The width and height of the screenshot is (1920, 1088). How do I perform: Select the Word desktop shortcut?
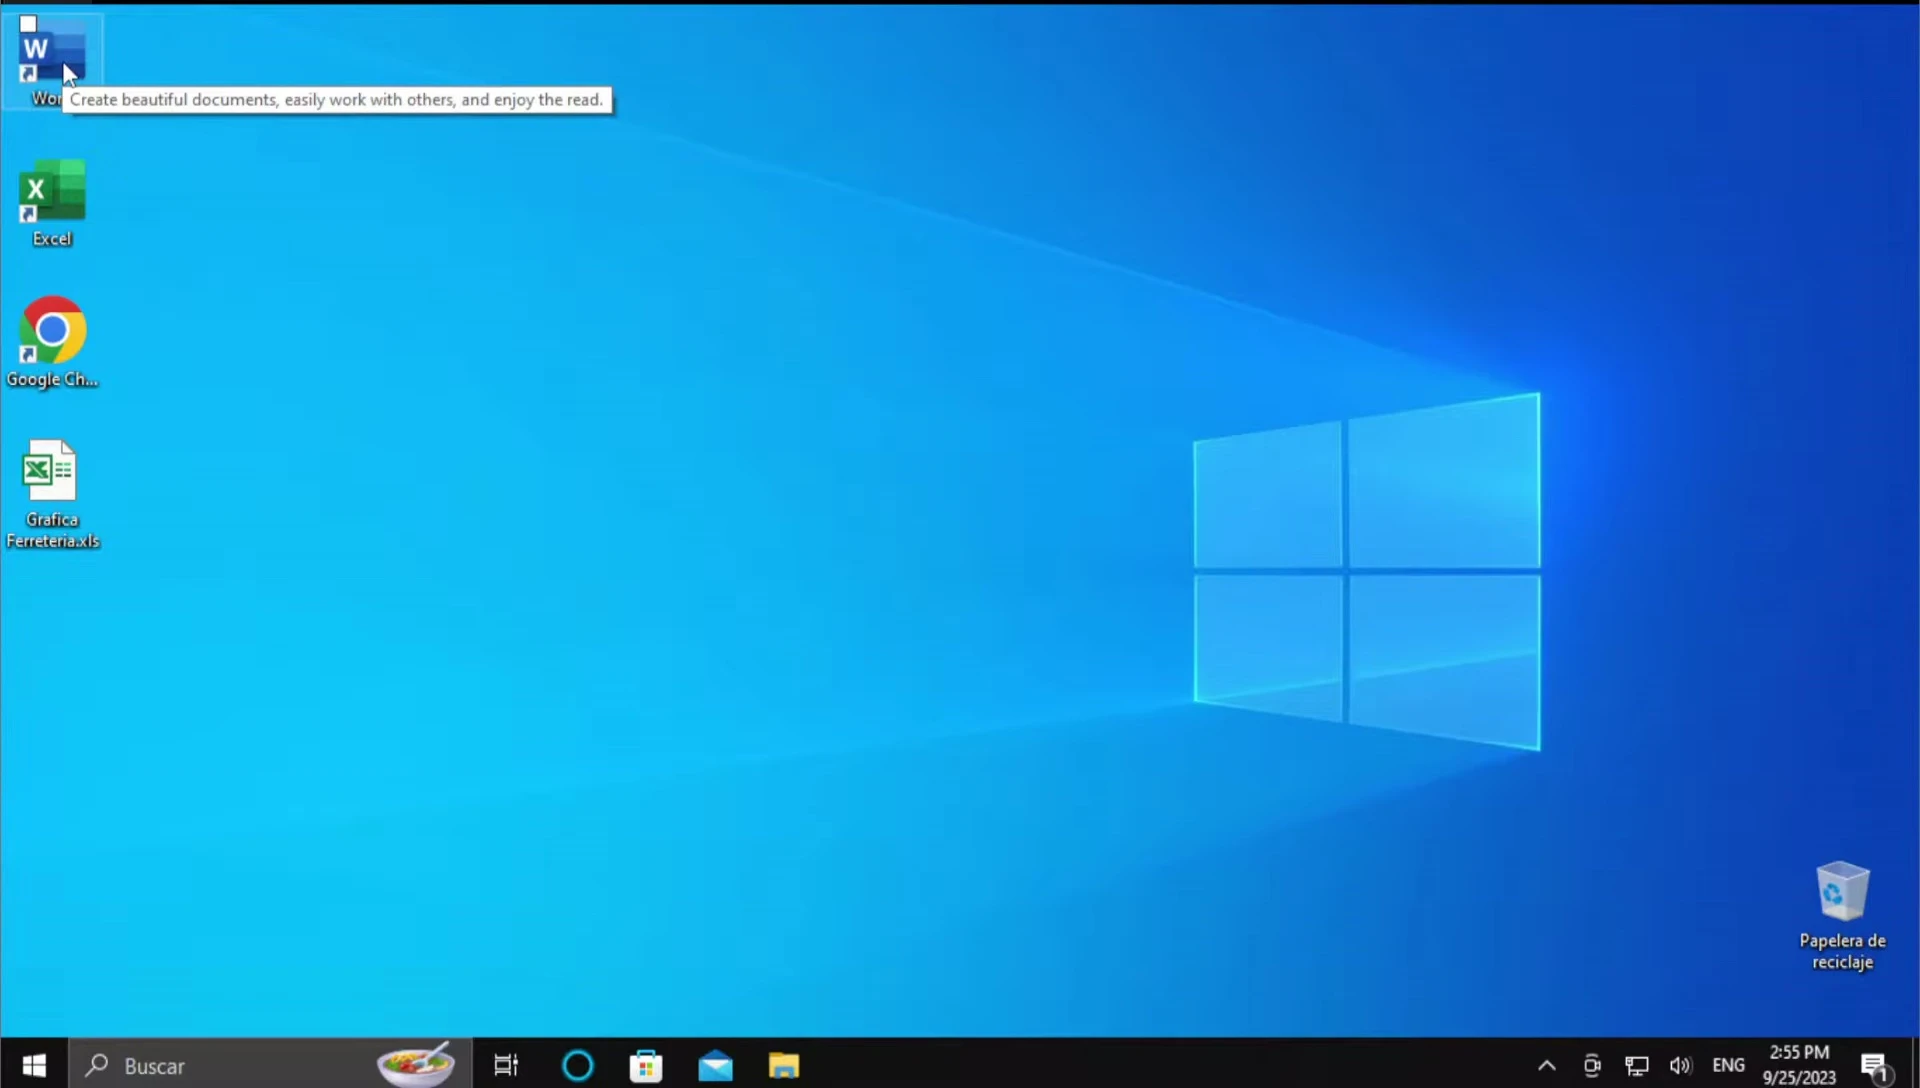coord(51,60)
